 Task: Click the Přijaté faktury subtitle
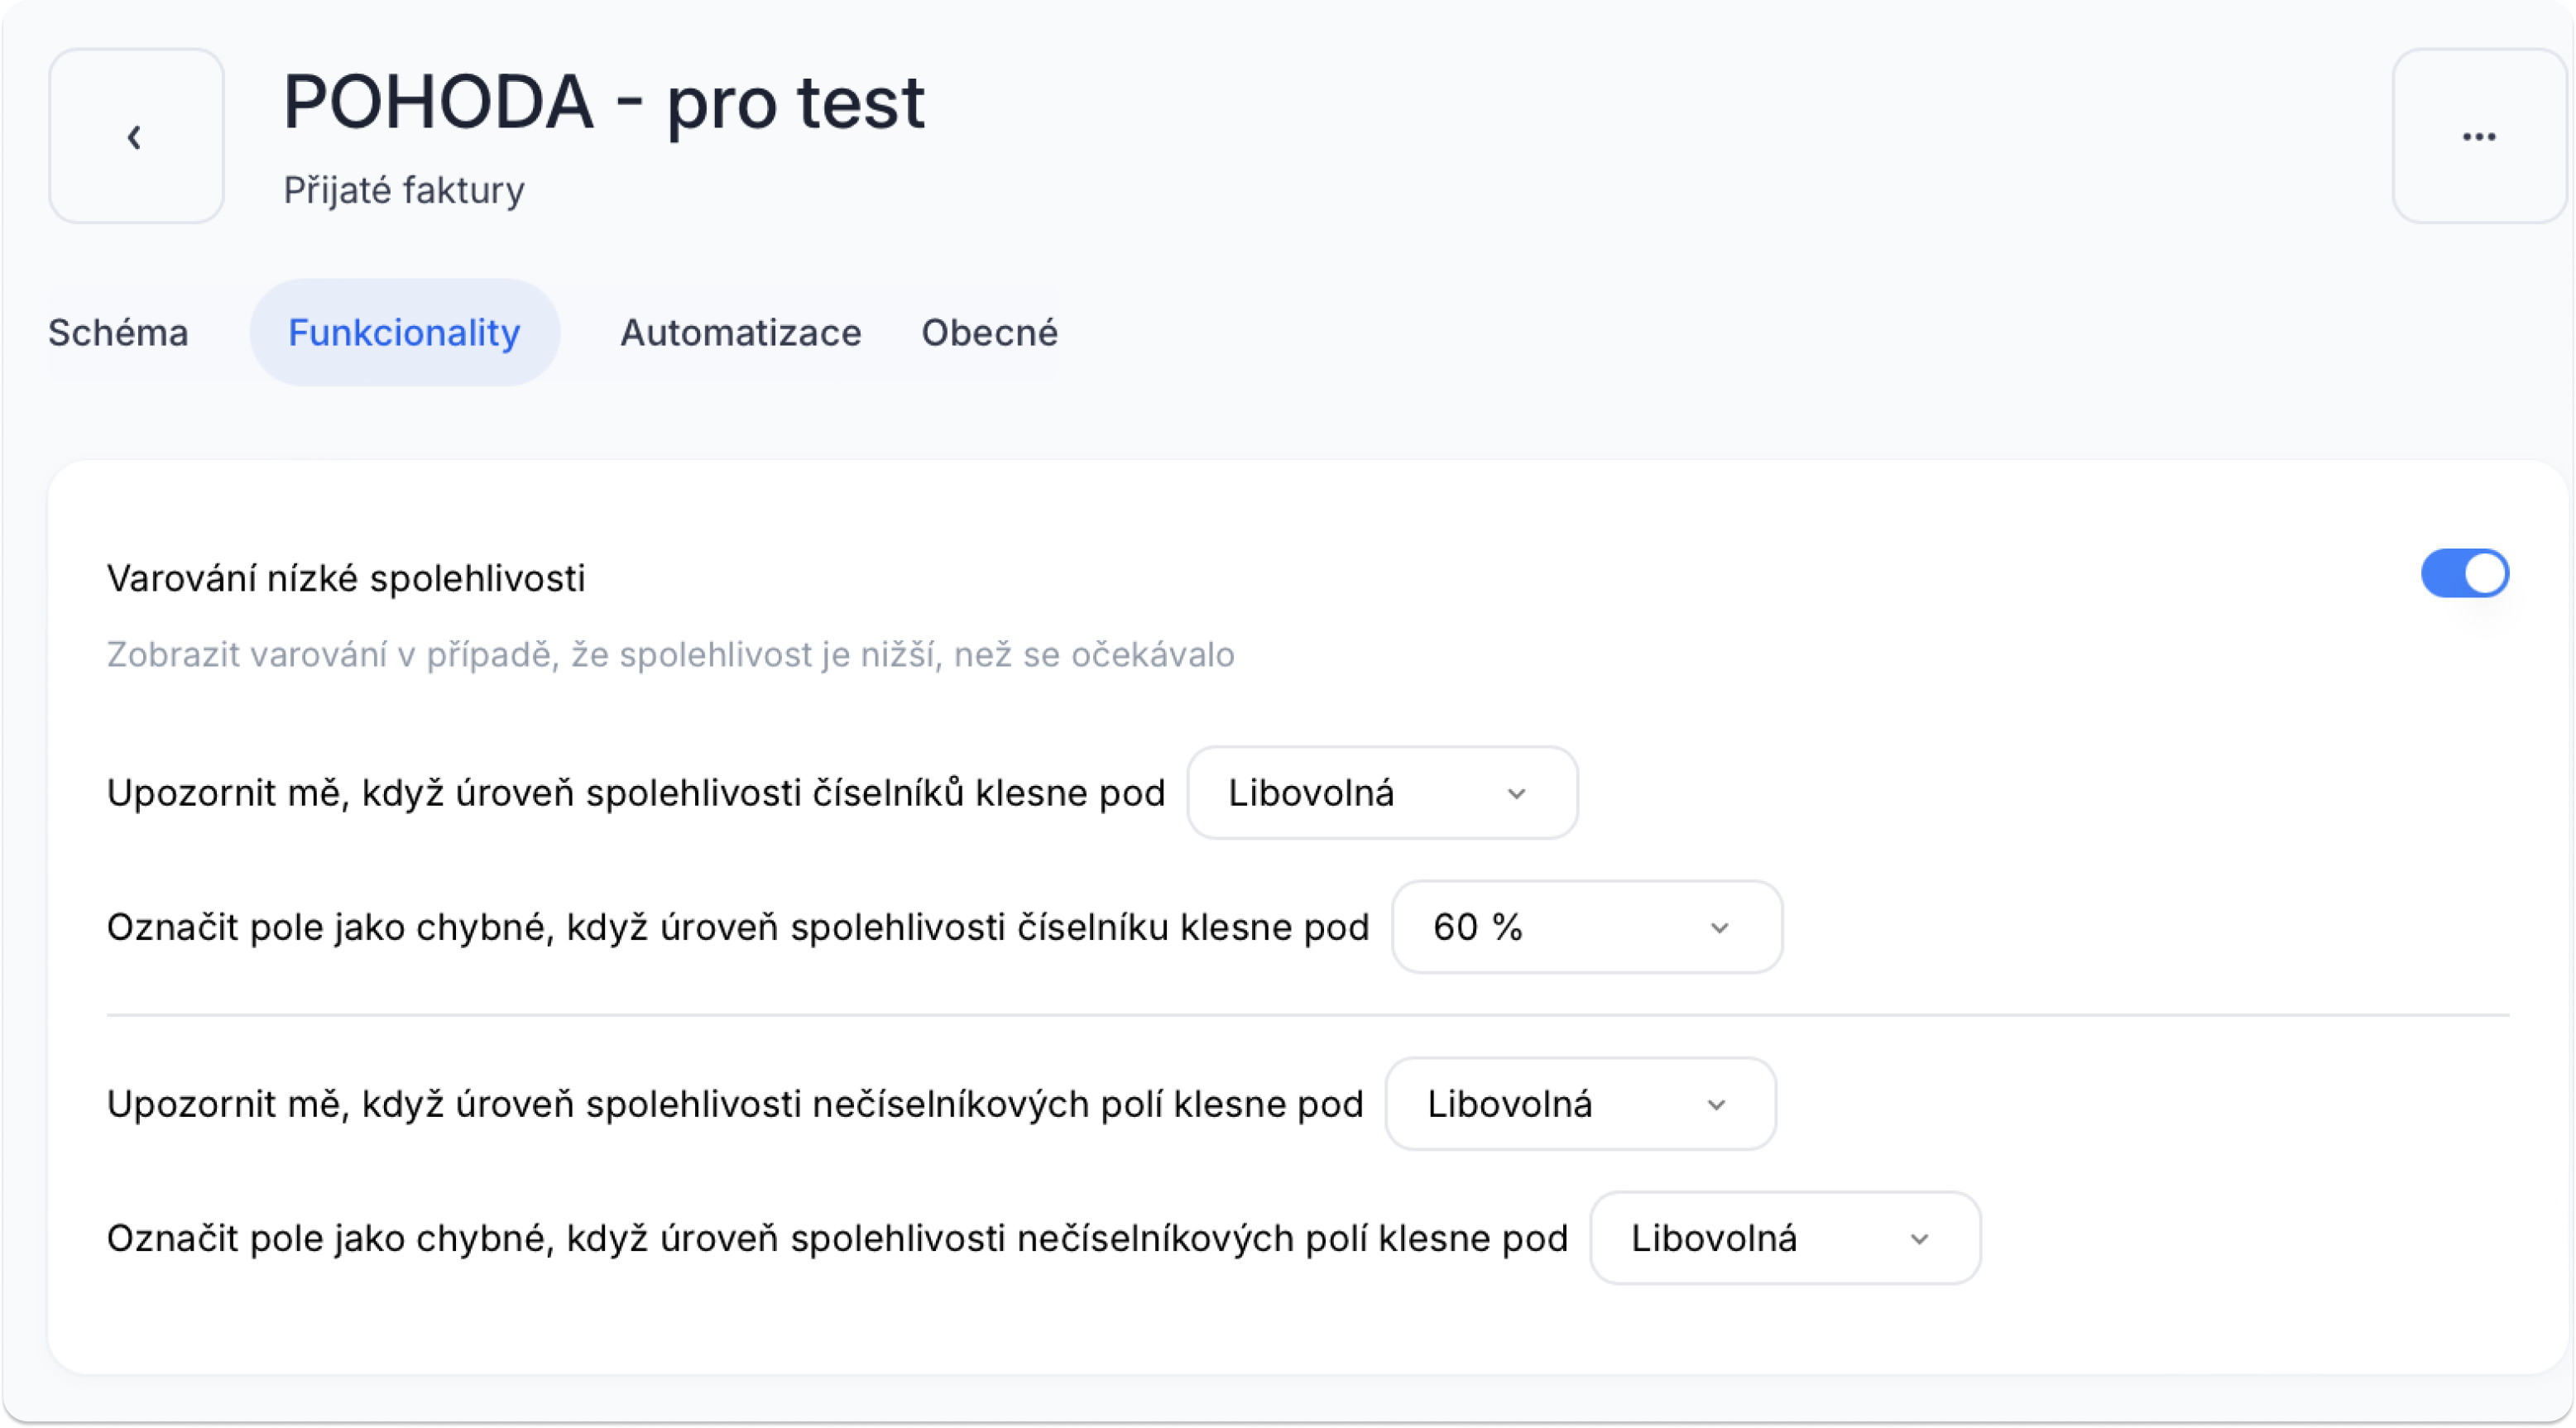(x=404, y=190)
